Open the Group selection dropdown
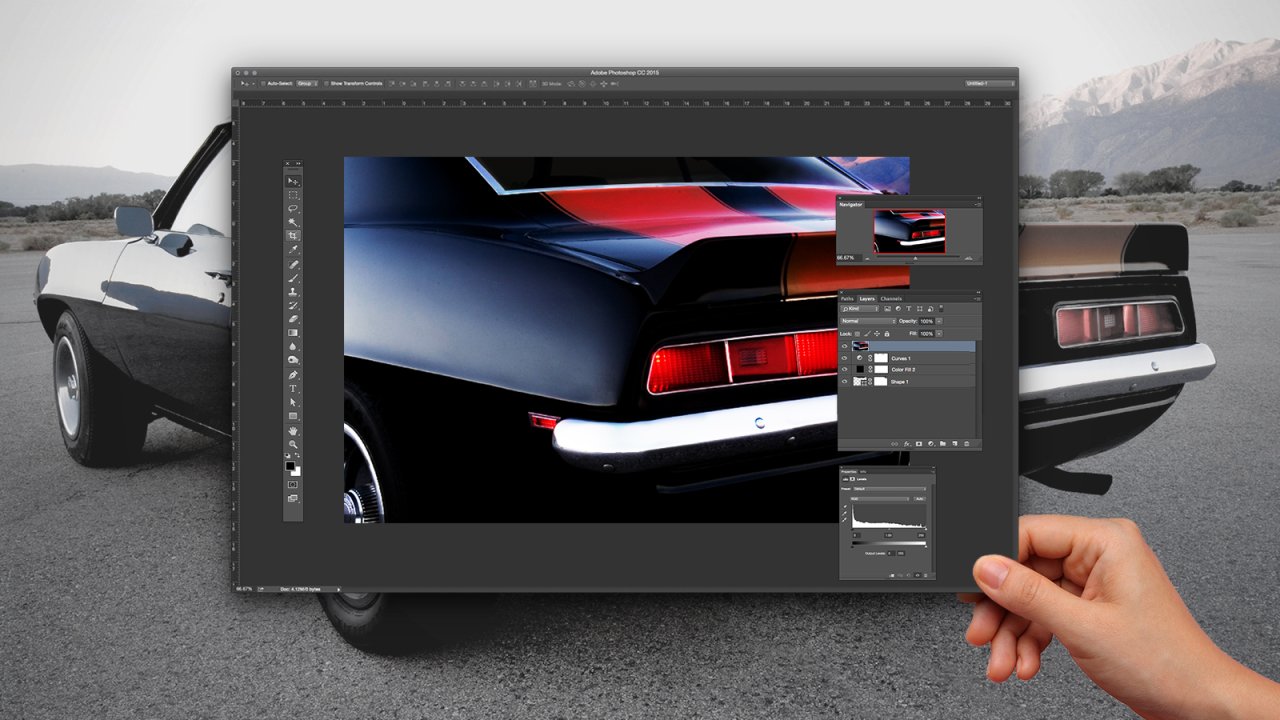Viewport: 1280px width, 720px height. click(306, 83)
